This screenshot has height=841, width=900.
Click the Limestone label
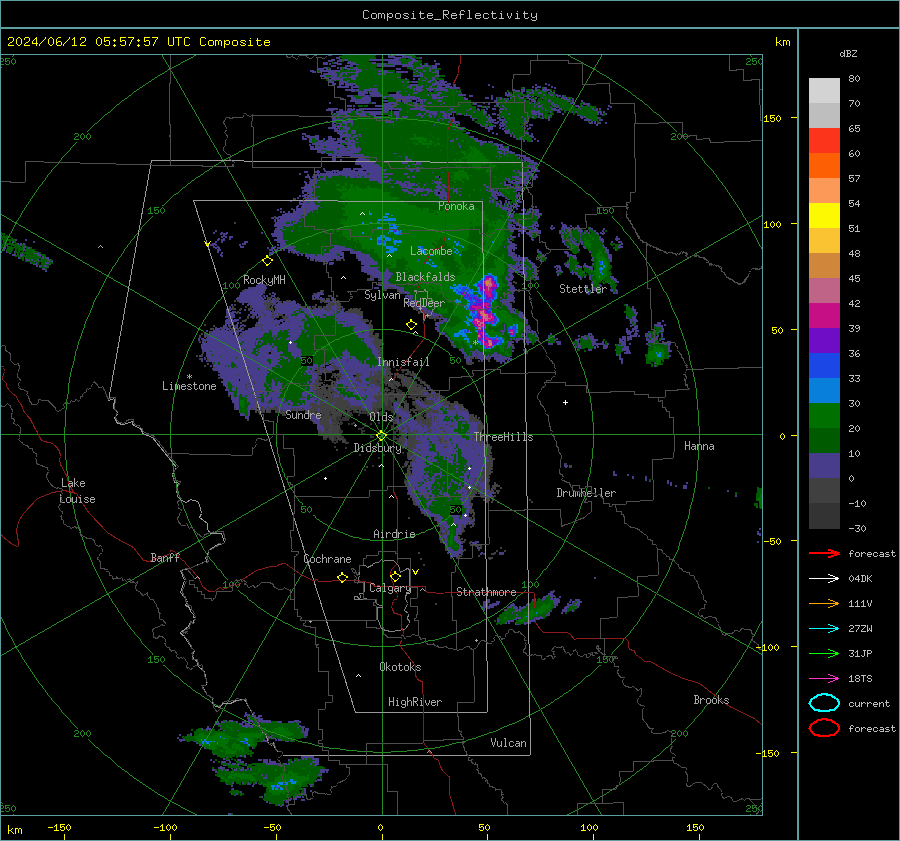tap(189, 386)
